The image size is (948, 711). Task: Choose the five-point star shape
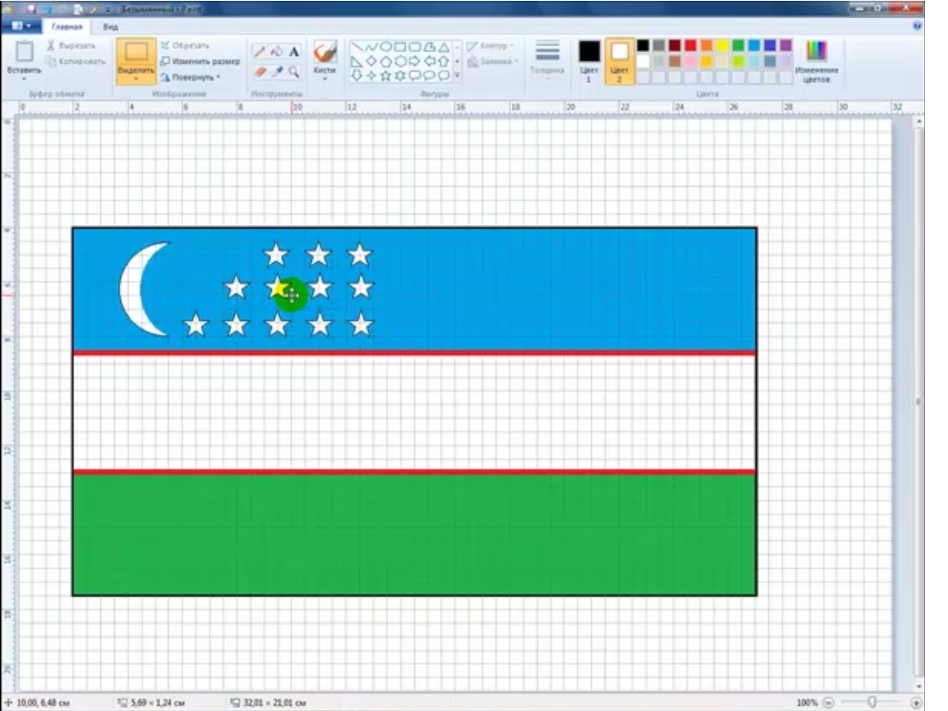coord(386,76)
